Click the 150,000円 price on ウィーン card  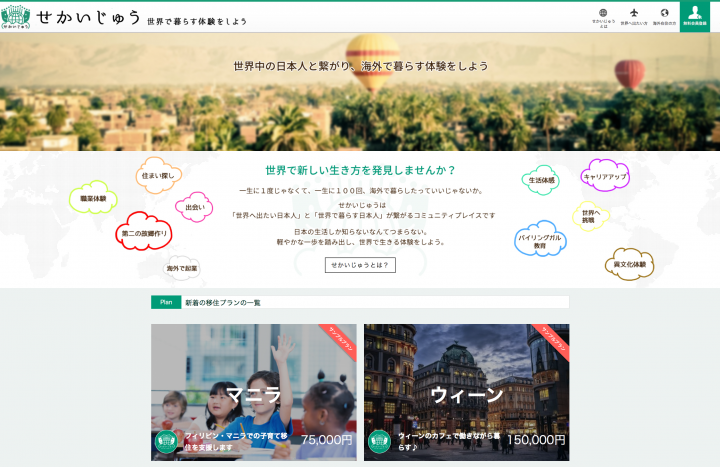click(536, 440)
